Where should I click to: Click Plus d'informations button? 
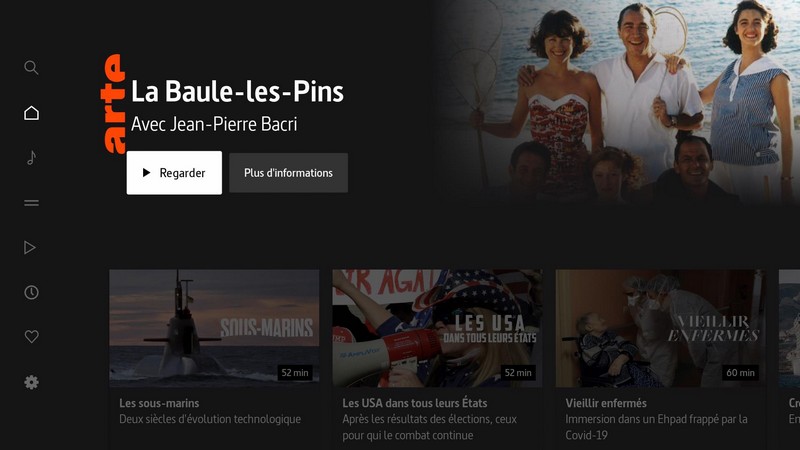288,173
